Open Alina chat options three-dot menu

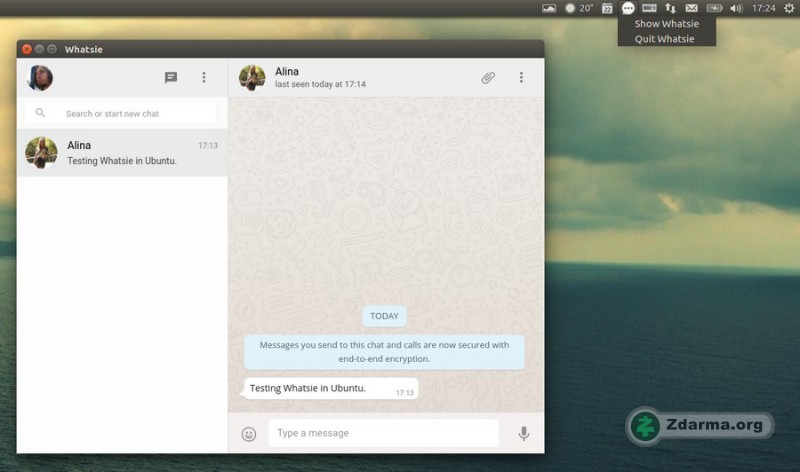pos(521,77)
